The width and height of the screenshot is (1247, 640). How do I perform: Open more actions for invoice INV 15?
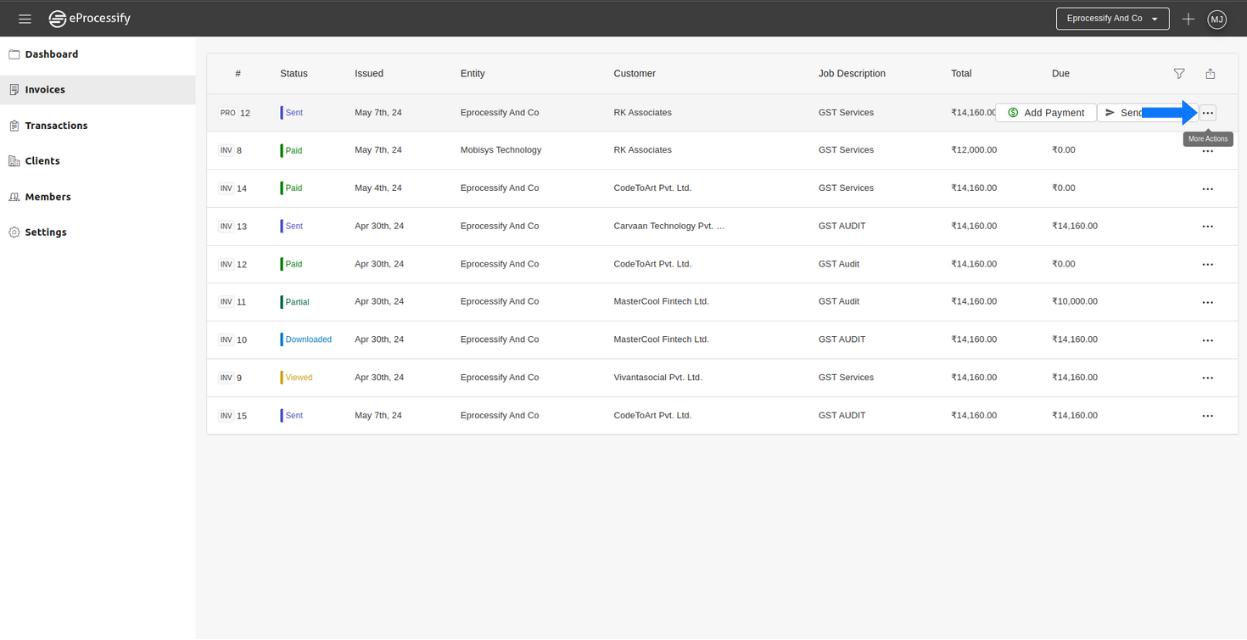click(1208, 416)
